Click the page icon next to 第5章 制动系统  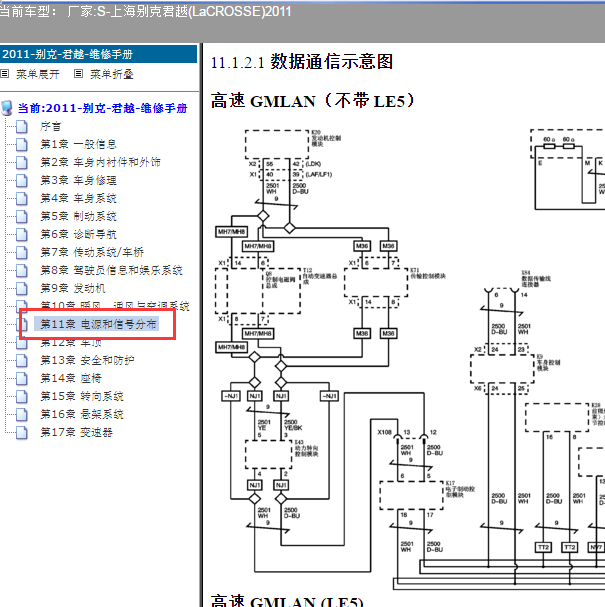tap(22, 216)
